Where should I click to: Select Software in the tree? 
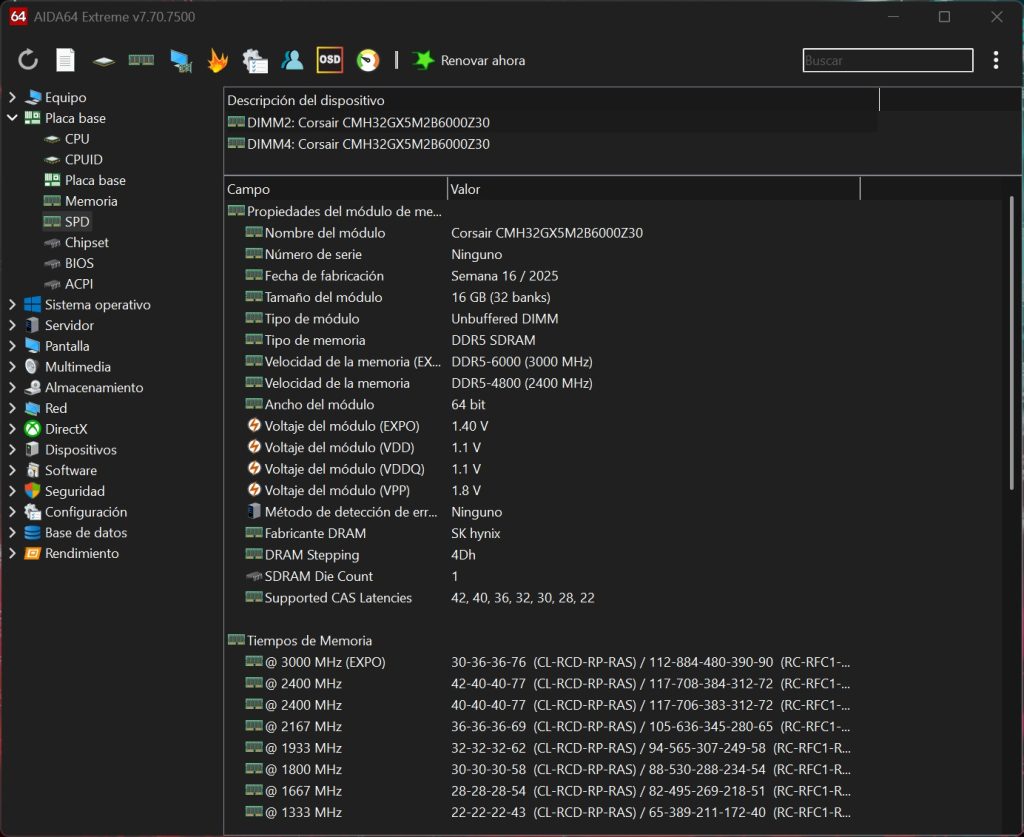click(x=71, y=471)
